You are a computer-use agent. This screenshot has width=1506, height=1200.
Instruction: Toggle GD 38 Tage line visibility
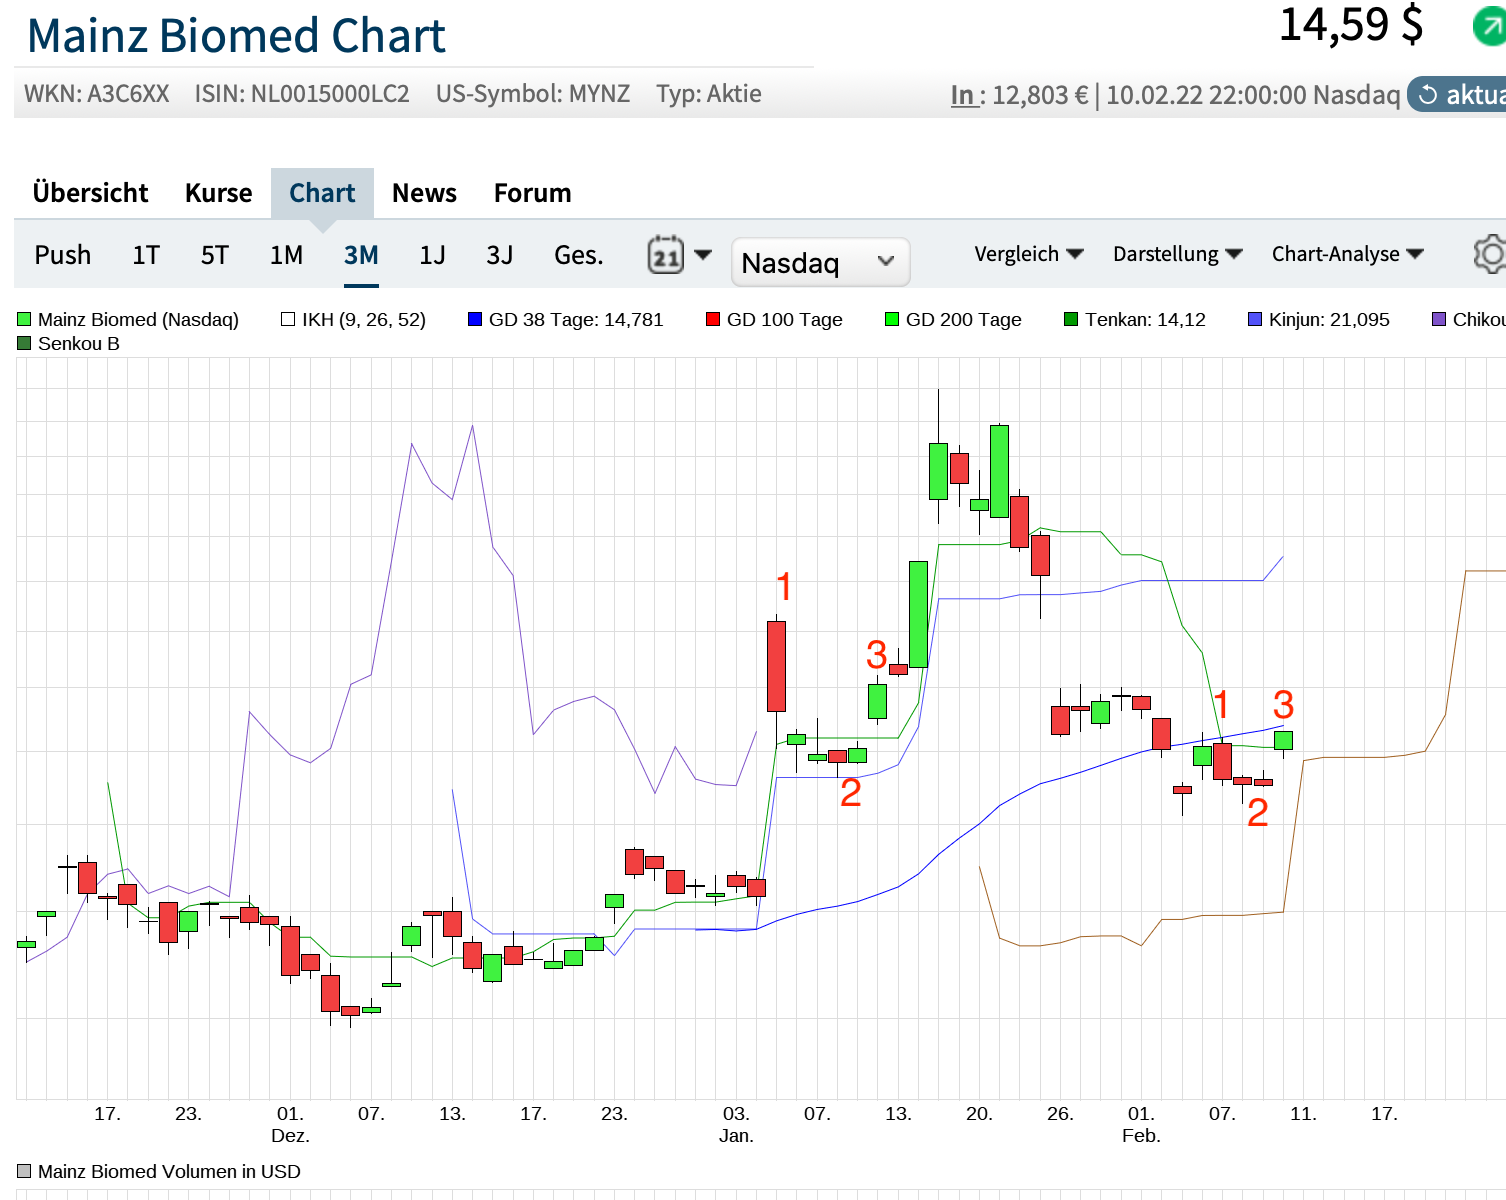point(565,320)
